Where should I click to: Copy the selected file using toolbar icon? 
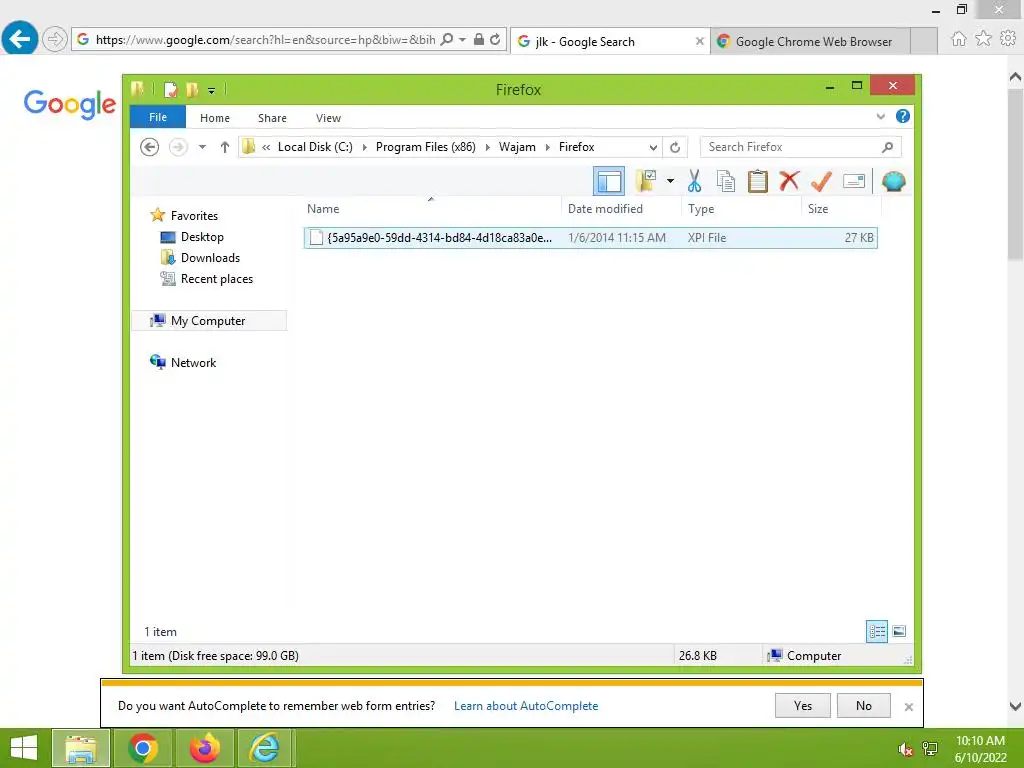[x=726, y=182]
